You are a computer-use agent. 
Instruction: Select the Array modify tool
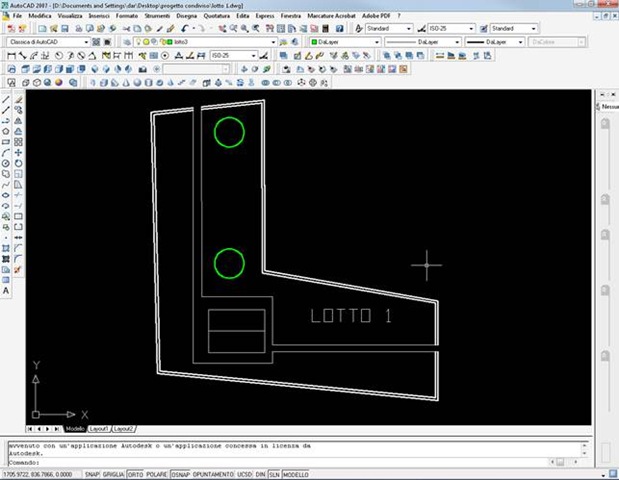[18, 142]
